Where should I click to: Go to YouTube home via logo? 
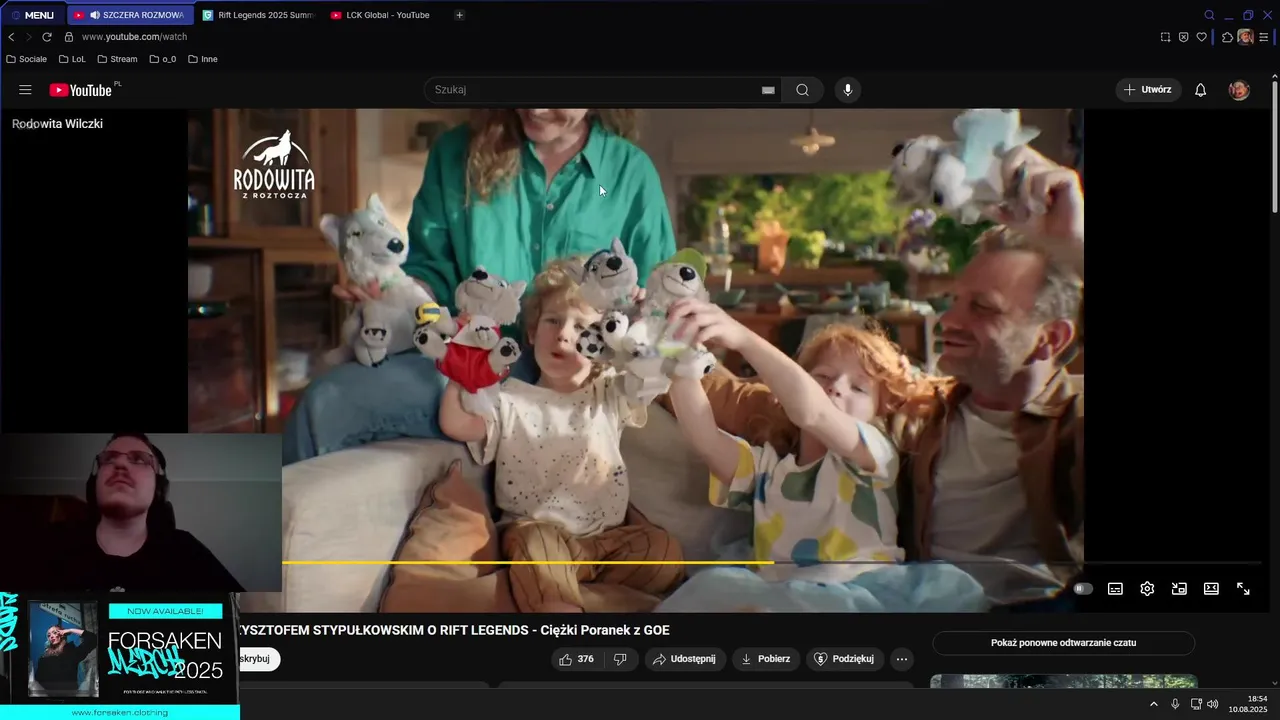(x=81, y=90)
